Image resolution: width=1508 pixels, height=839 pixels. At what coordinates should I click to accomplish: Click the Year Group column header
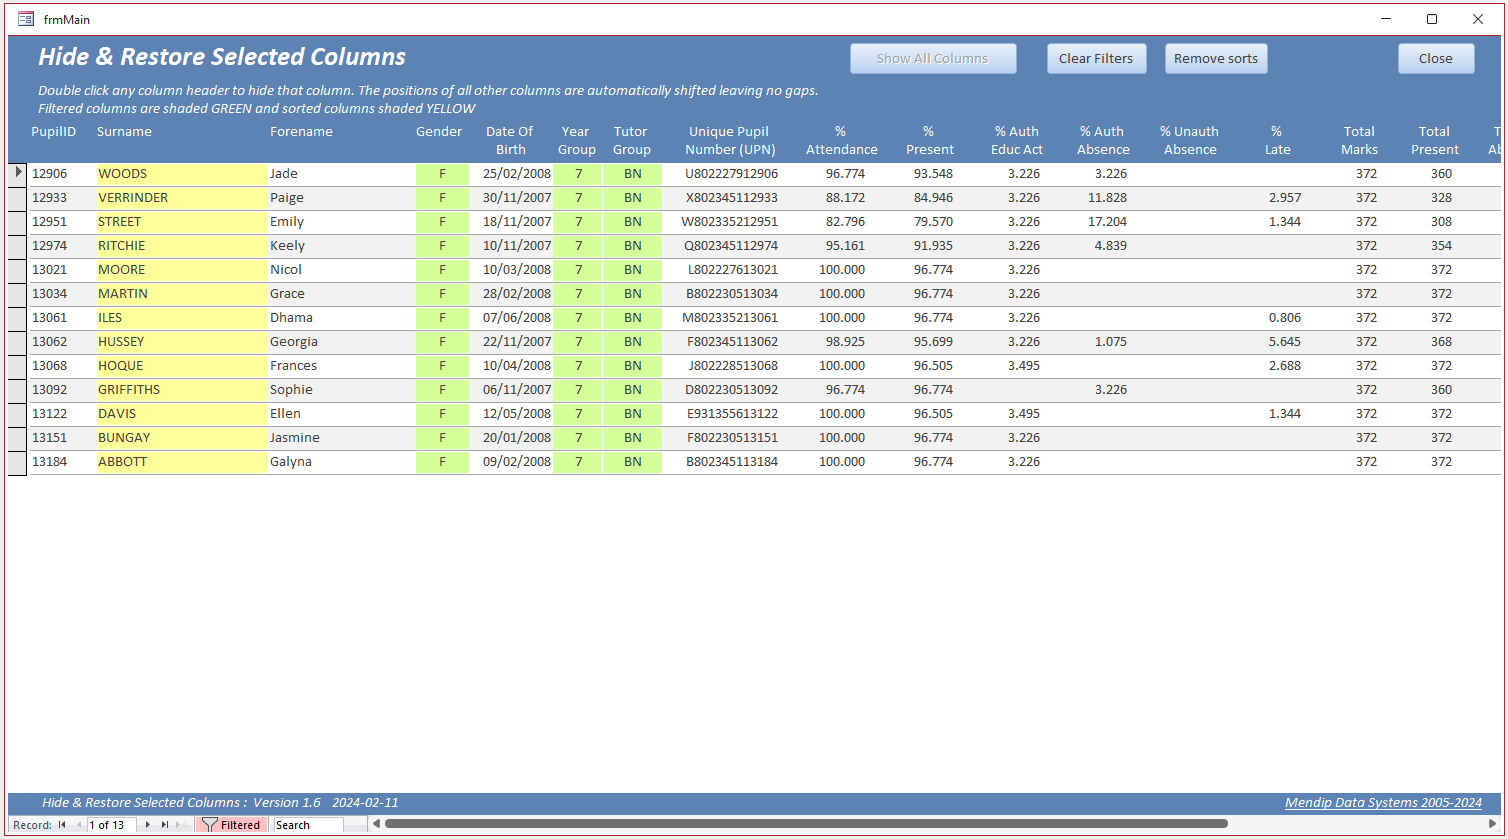coord(576,141)
